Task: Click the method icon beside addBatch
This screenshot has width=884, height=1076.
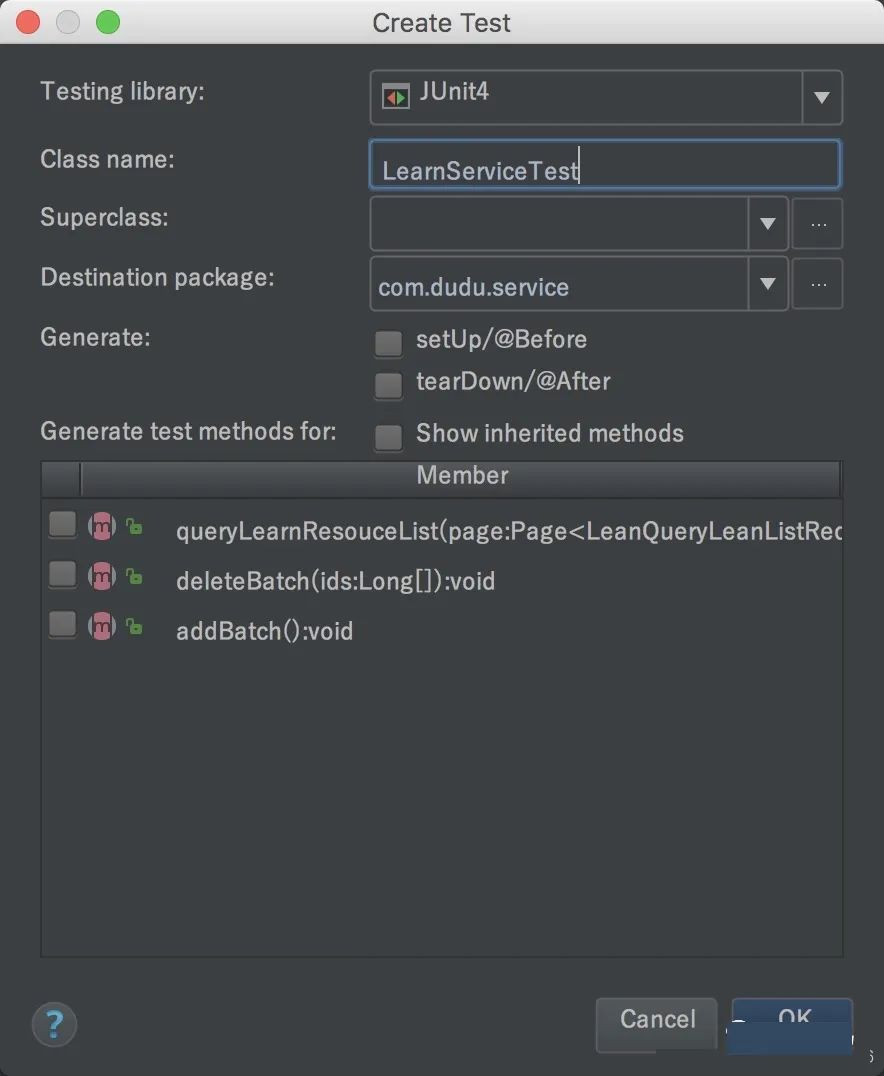Action: 101,625
